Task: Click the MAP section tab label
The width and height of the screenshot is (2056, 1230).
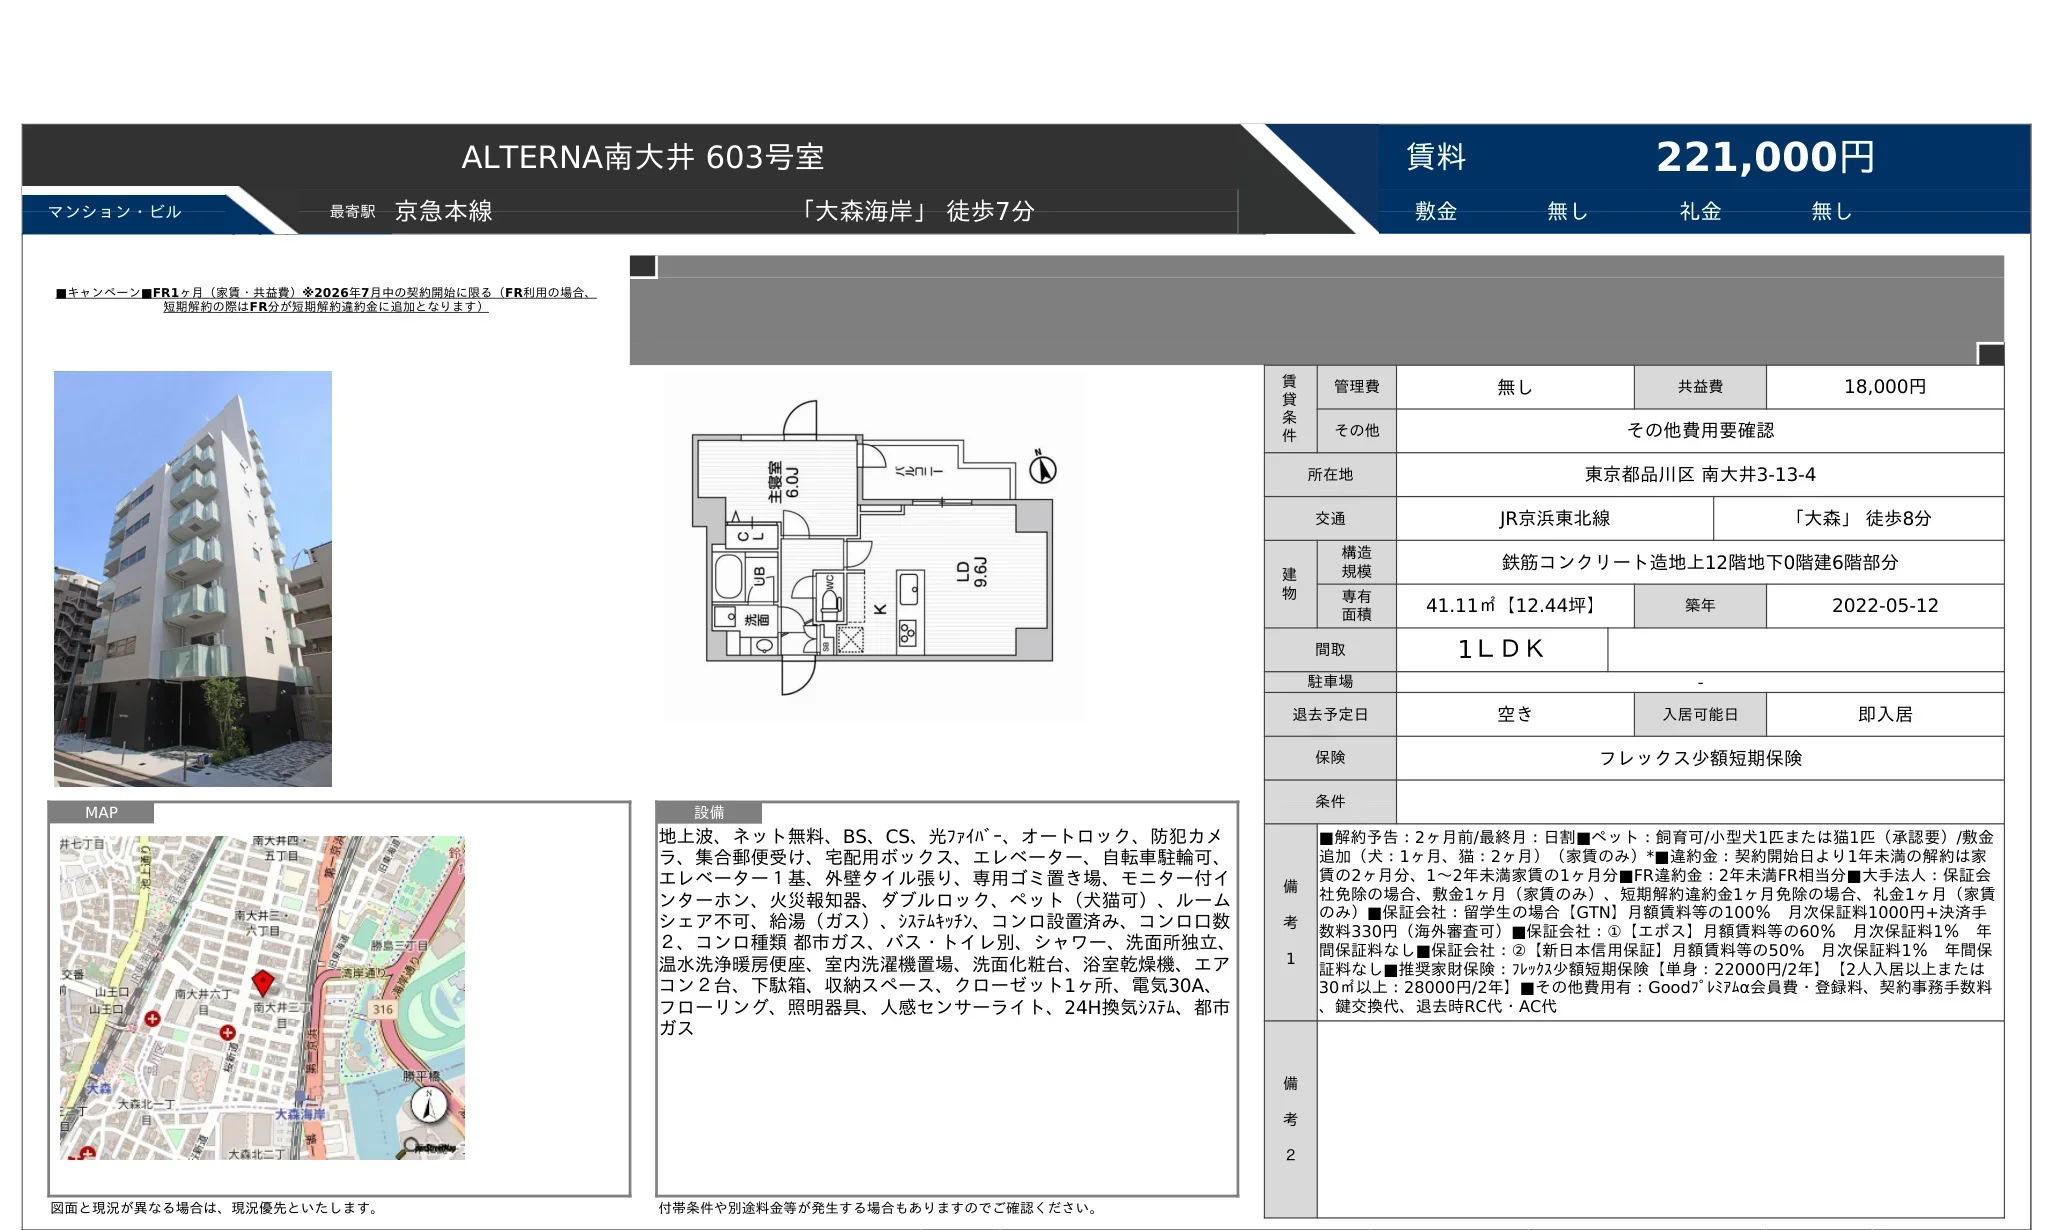Action: [x=102, y=812]
